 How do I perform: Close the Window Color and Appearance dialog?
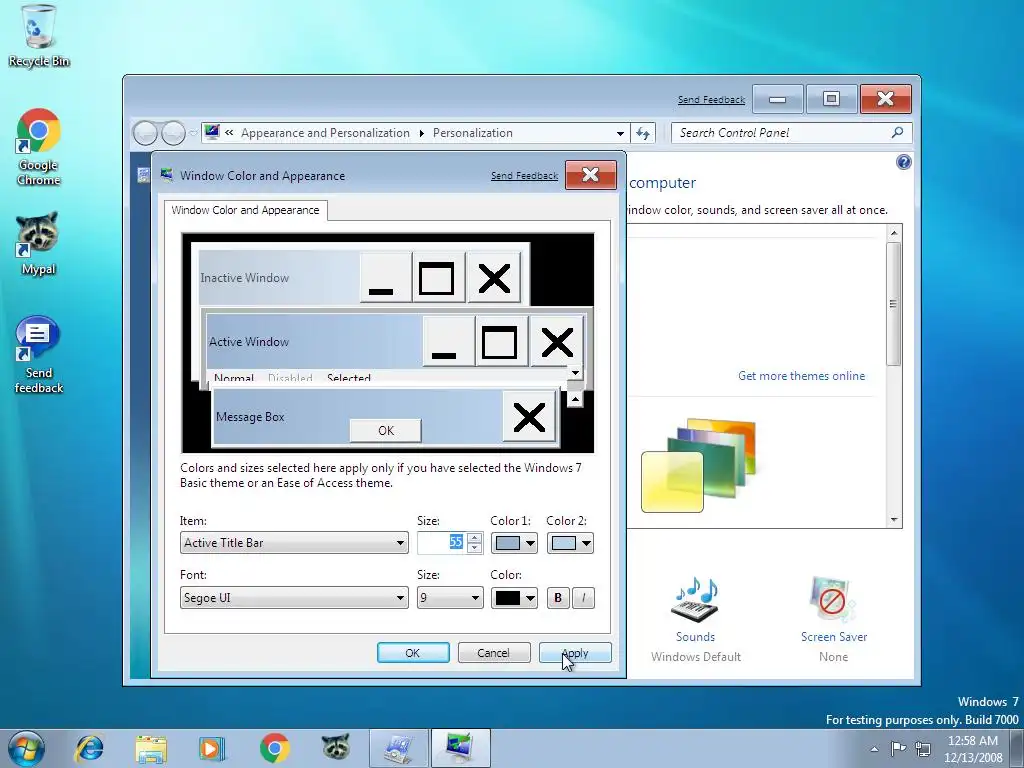[590, 174]
